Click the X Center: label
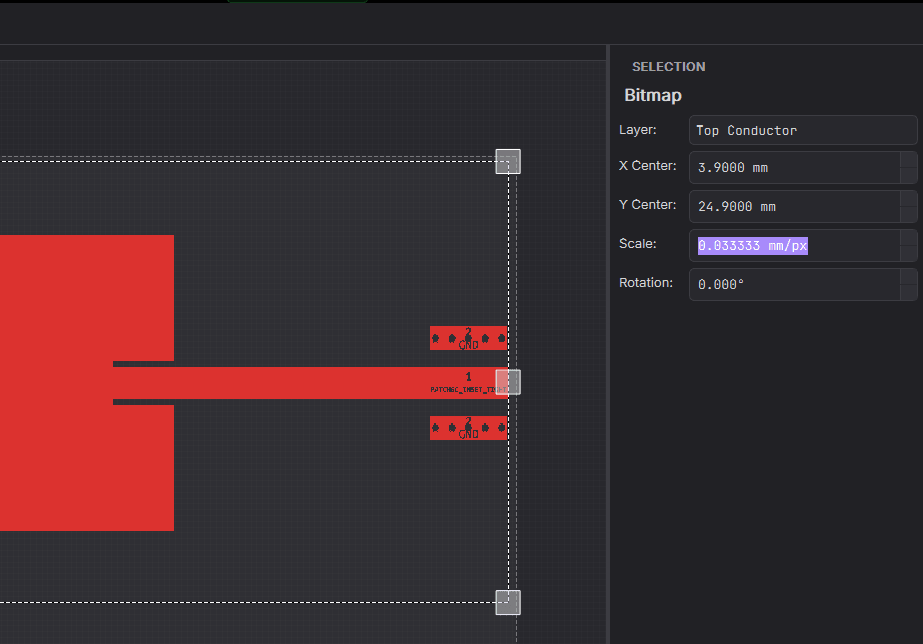 (x=648, y=166)
